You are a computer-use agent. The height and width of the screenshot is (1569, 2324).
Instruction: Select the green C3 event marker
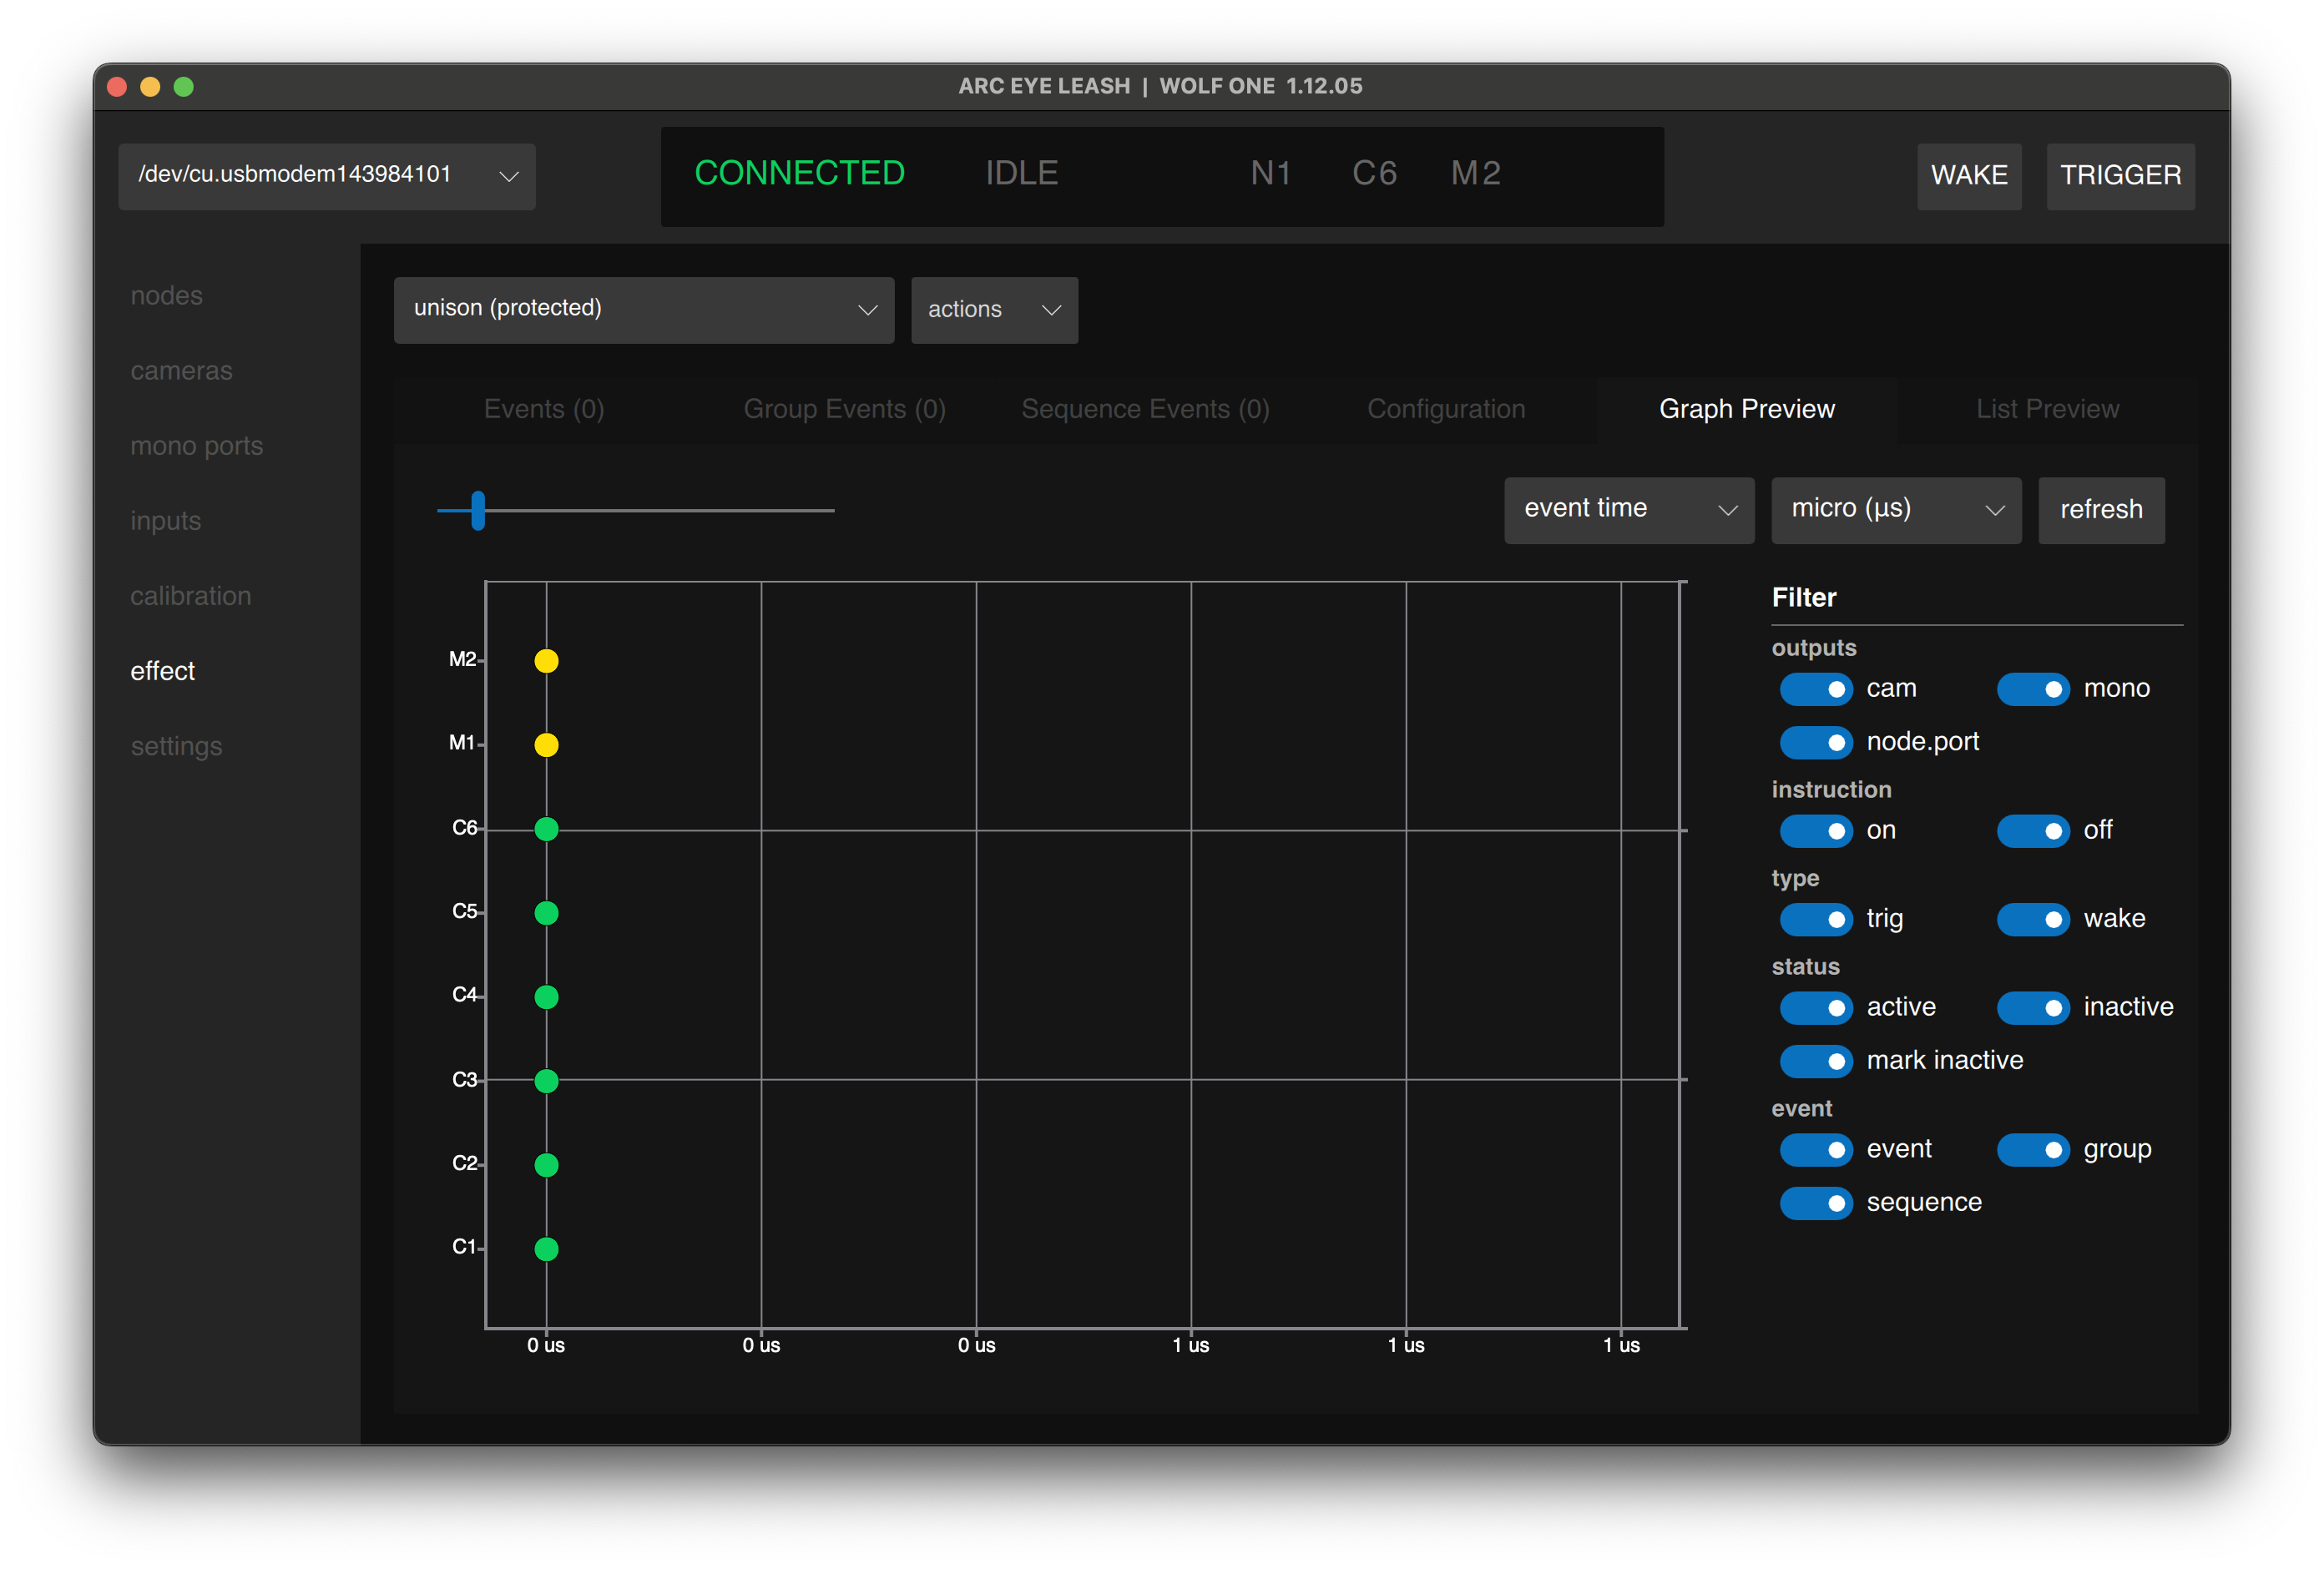[x=546, y=1081]
